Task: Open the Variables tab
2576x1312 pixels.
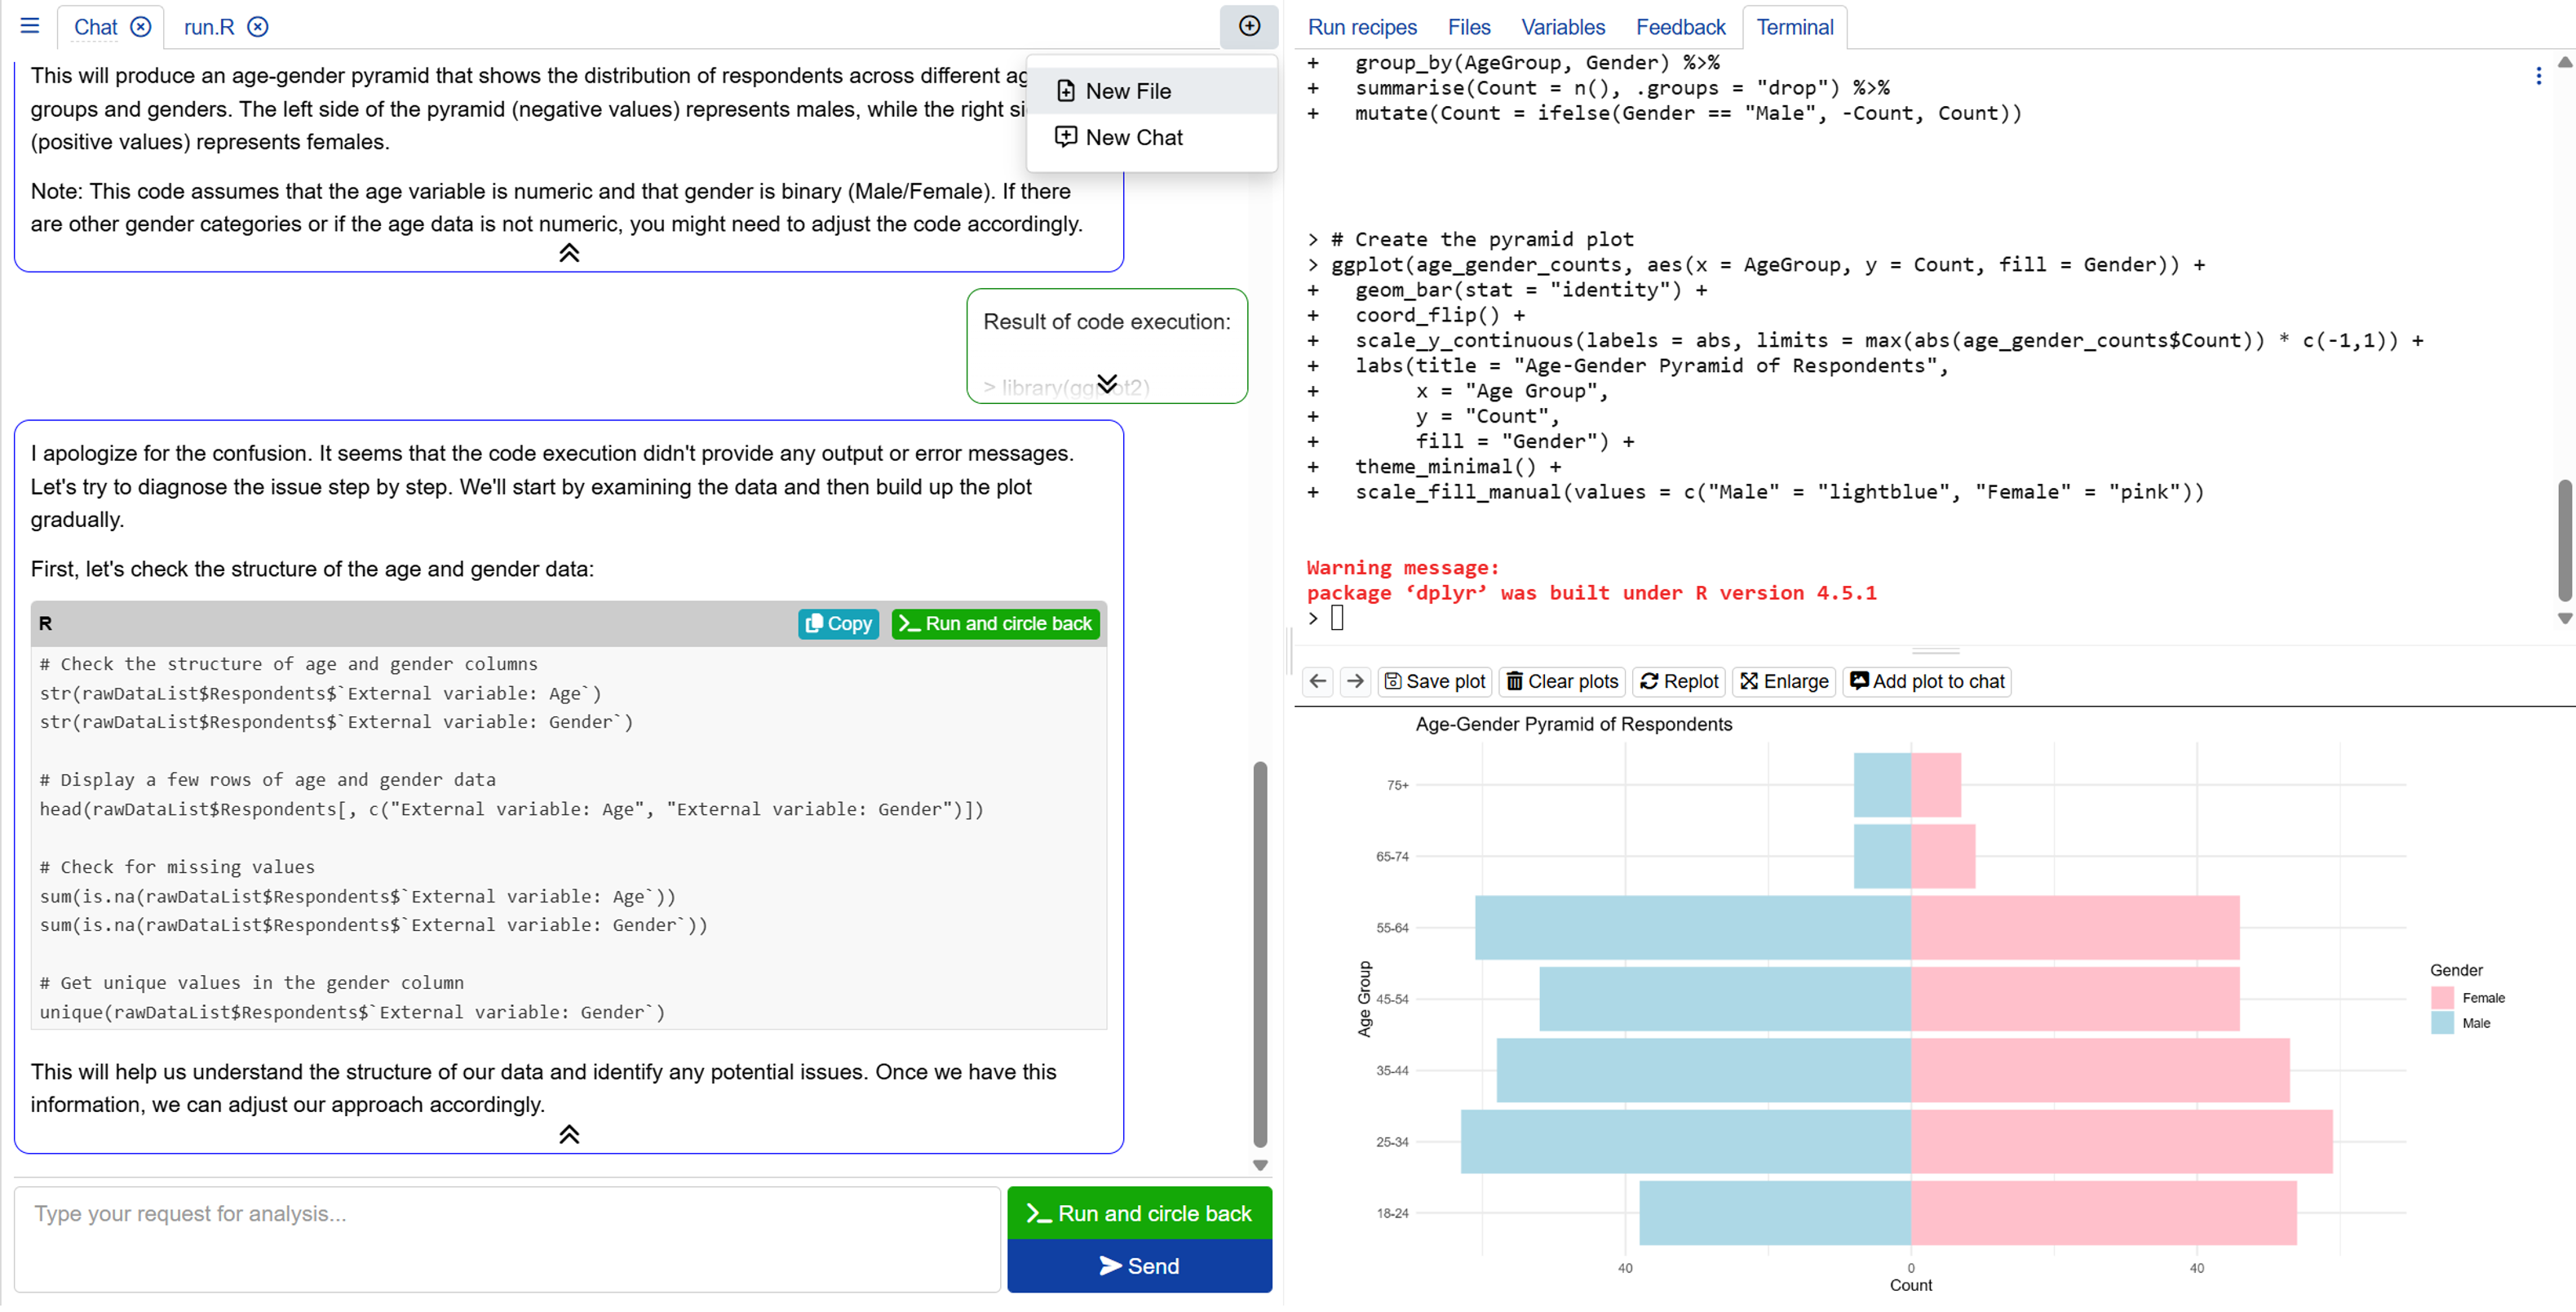Action: click(x=1562, y=27)
